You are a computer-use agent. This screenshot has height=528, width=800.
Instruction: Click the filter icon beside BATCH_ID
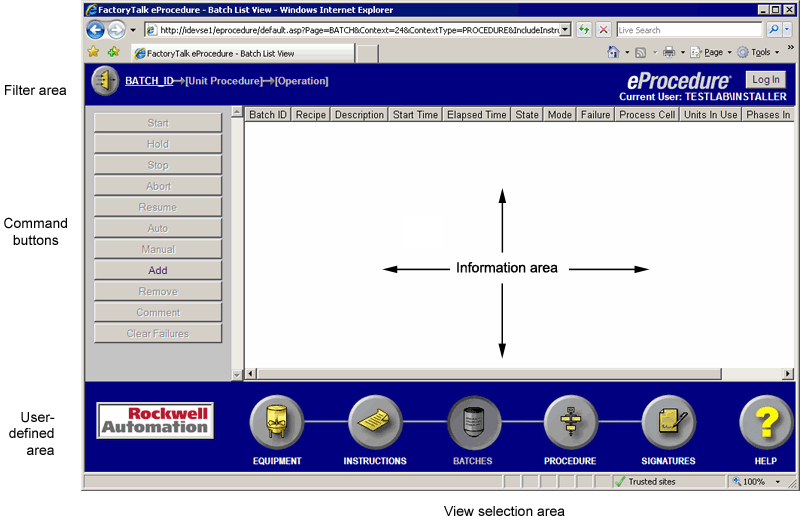pyautogui.click(x=105, y=81)
